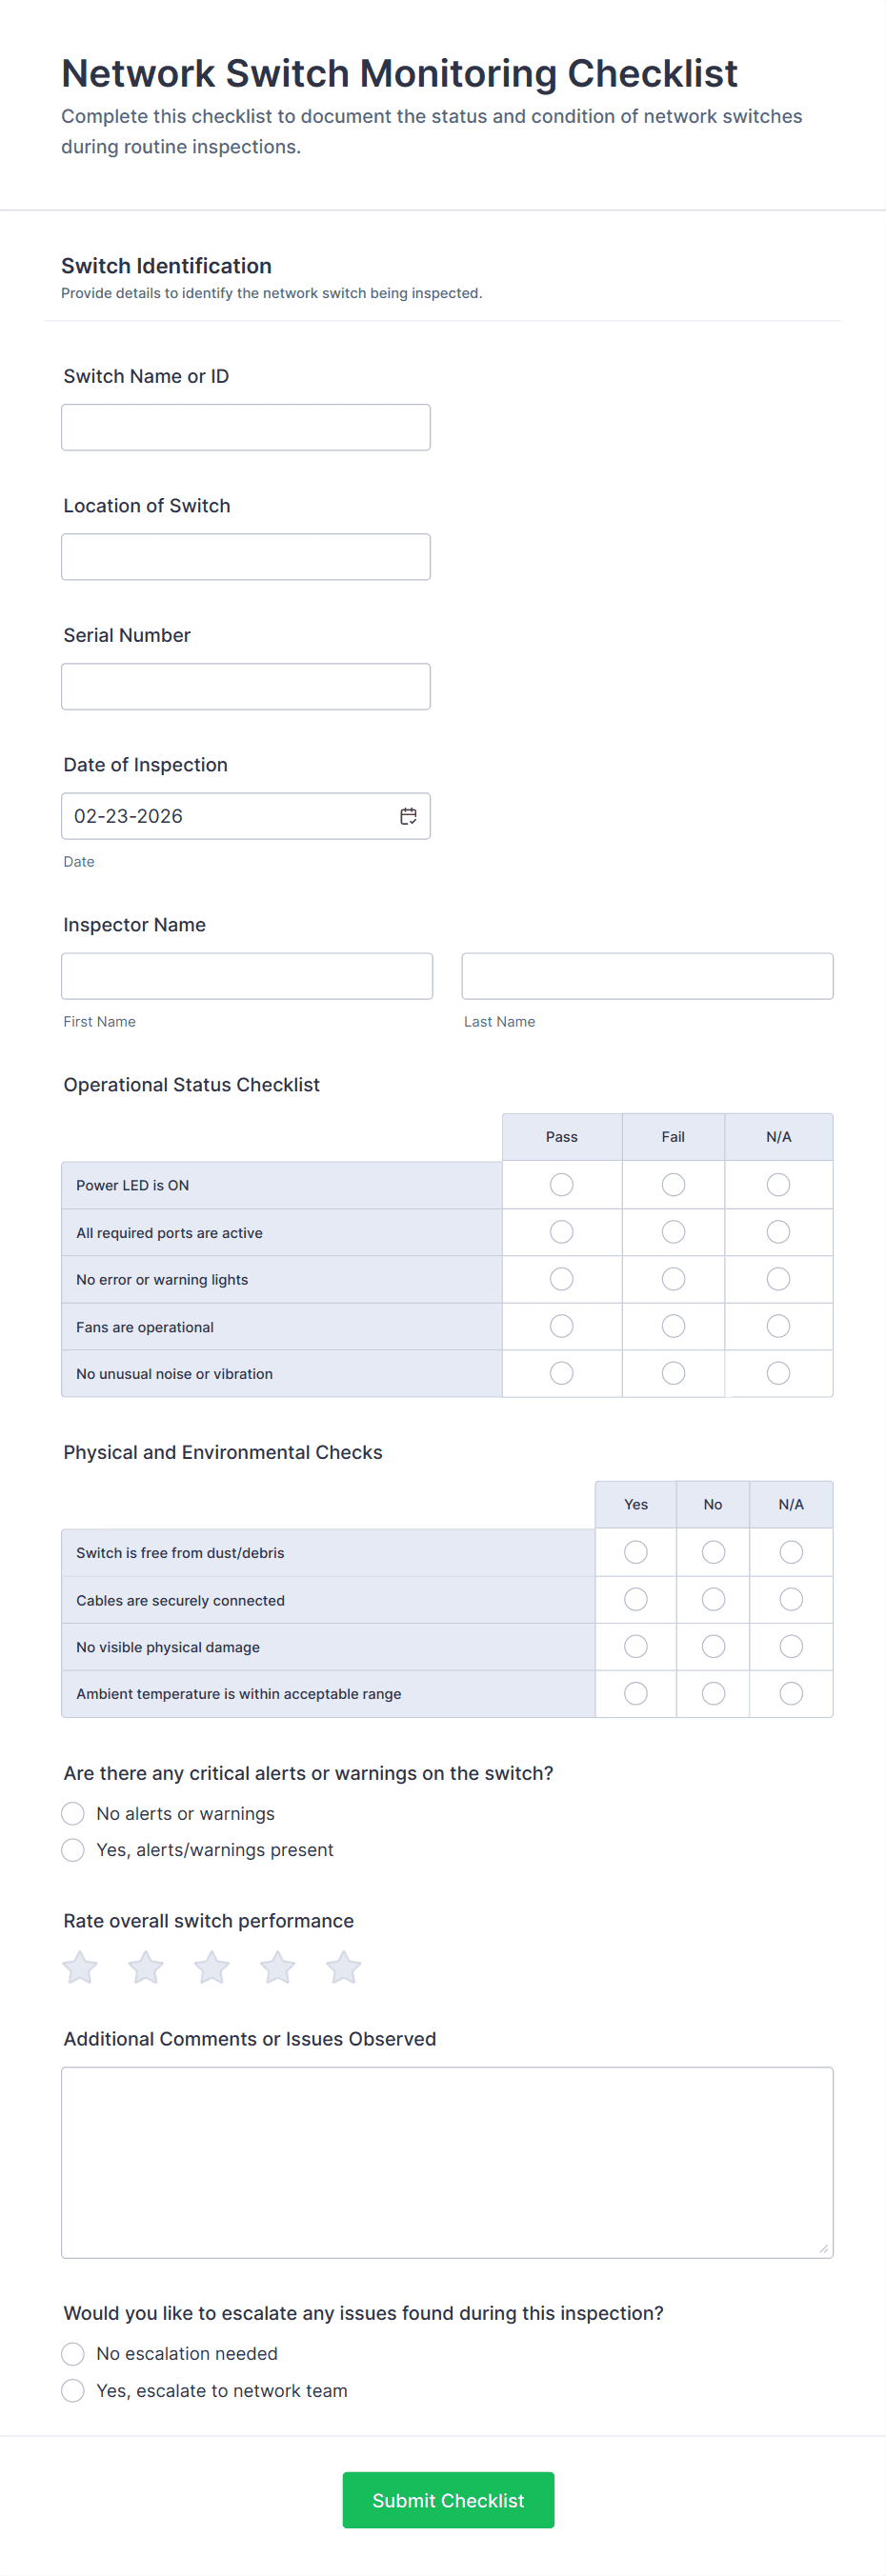Image resolution: width=886 pixels, height=2576 pixels.
Task: Choose No for No visible physical damage
Action: tap(713, 1646)
